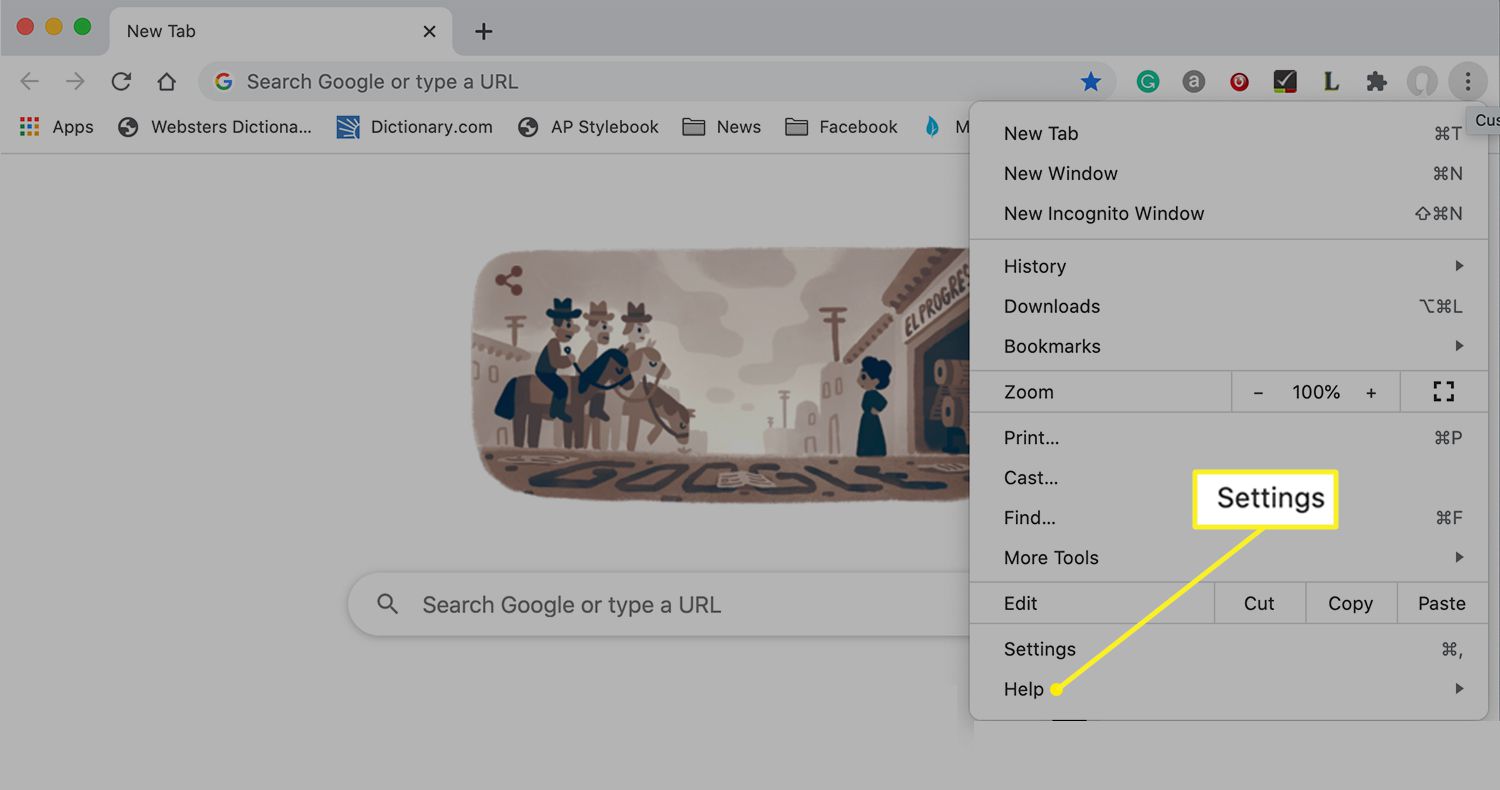Open Websters Dictionary bookmark
The height and width of the screenshot is (790, 1500).
[x=215, y=127]
